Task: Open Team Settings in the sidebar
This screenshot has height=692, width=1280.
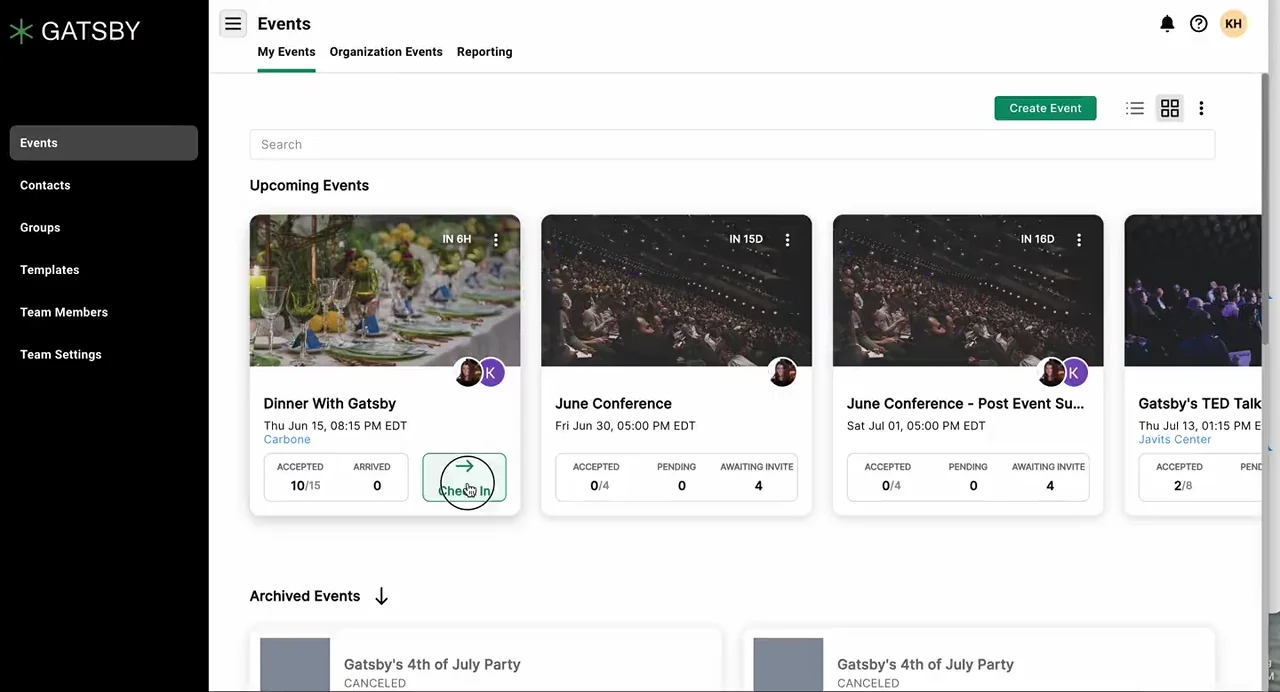Action: click(x=60, y=354)
